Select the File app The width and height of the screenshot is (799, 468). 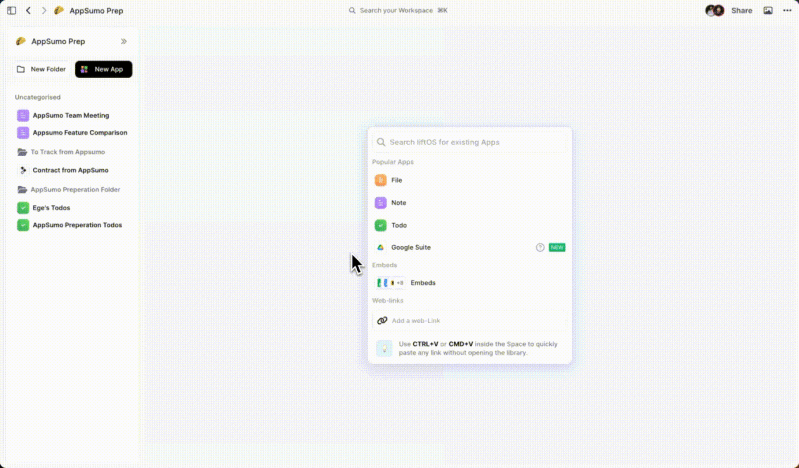[x=469, y=180]
